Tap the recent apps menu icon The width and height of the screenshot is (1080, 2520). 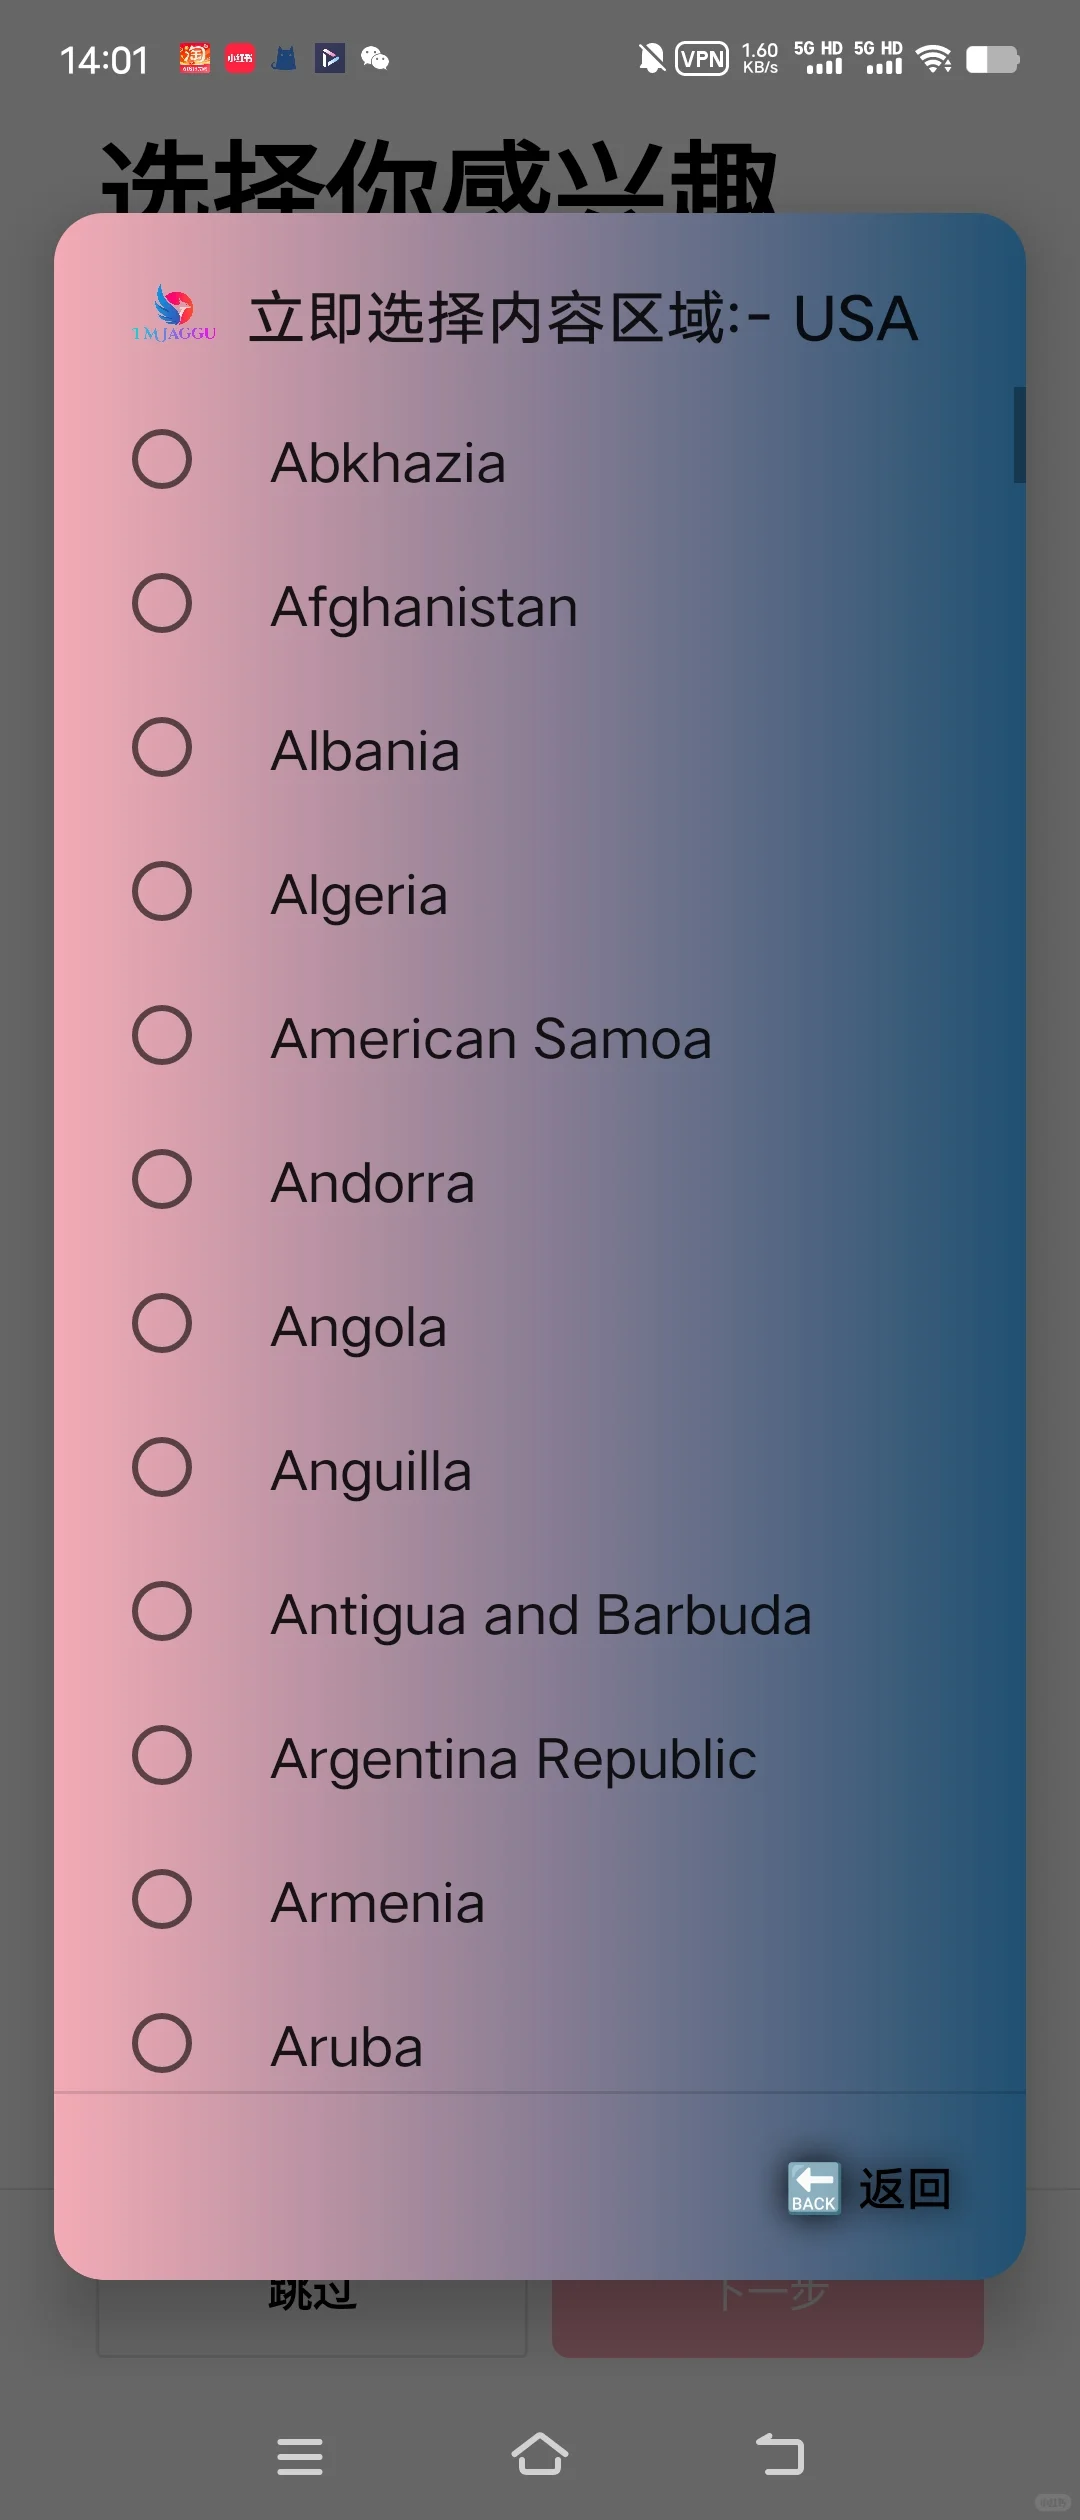[300, 2456]
